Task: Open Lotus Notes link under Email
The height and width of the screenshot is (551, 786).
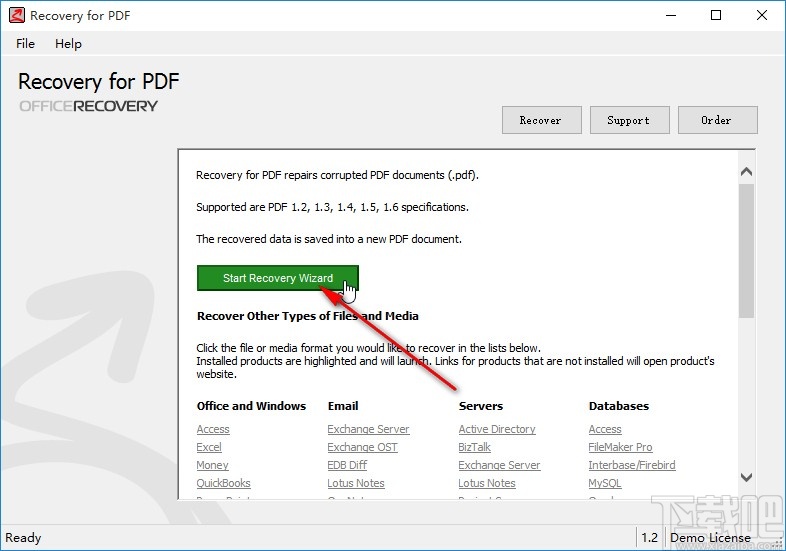Action: tap(356, 483)
